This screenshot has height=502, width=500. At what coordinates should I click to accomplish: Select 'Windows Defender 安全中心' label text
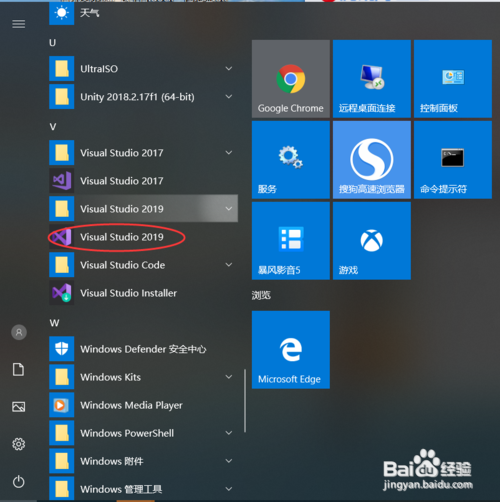point(143,349)
